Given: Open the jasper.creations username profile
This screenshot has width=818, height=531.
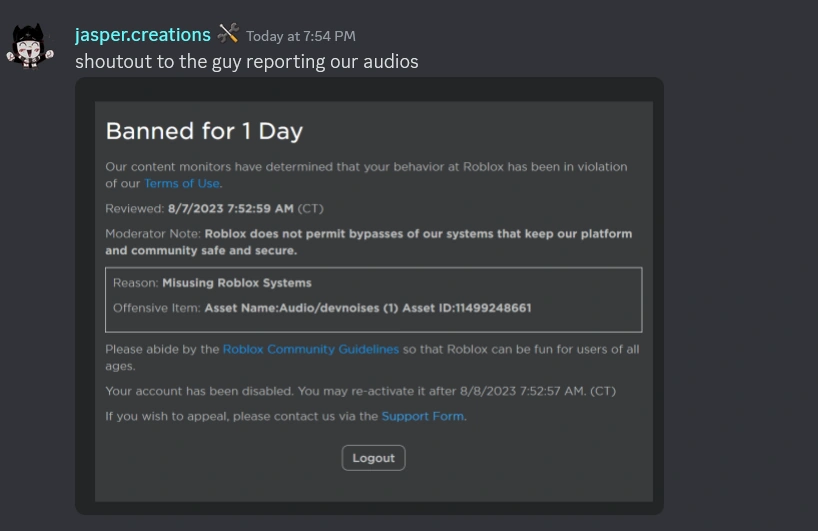Looking at the screenshot, I should tap(142, 35).
